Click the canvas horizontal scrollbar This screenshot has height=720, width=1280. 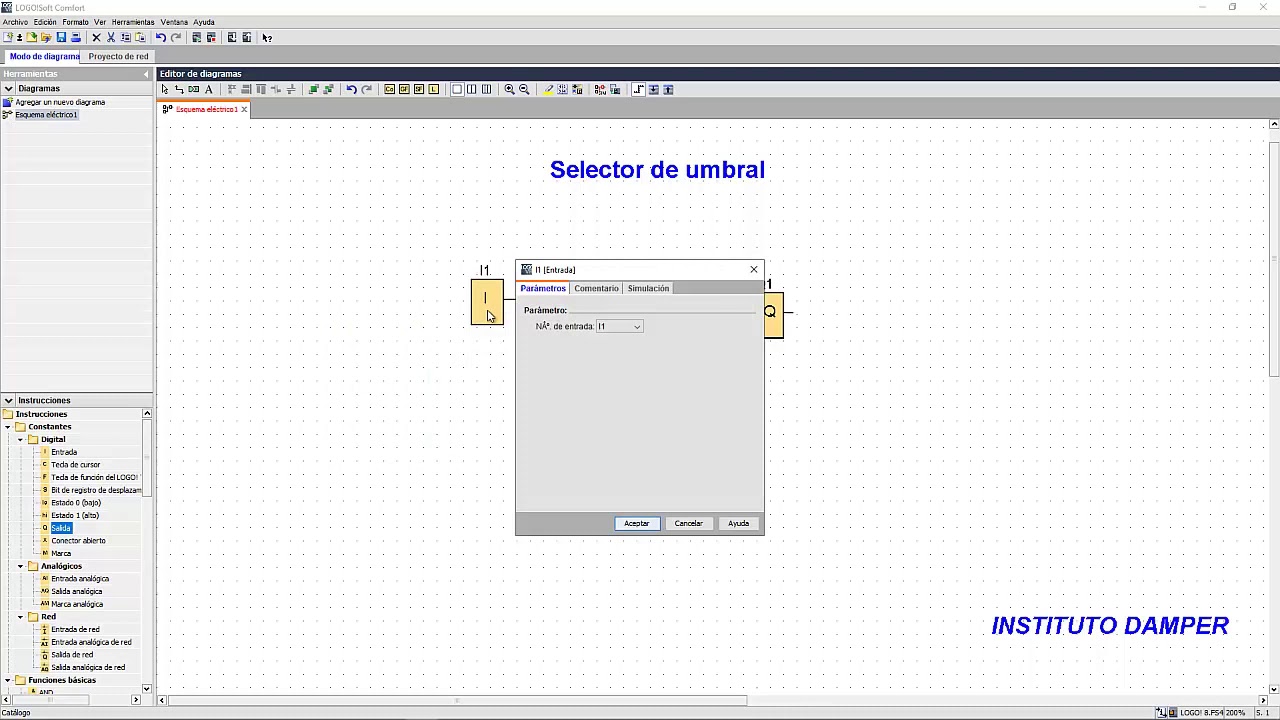[458, 700]
